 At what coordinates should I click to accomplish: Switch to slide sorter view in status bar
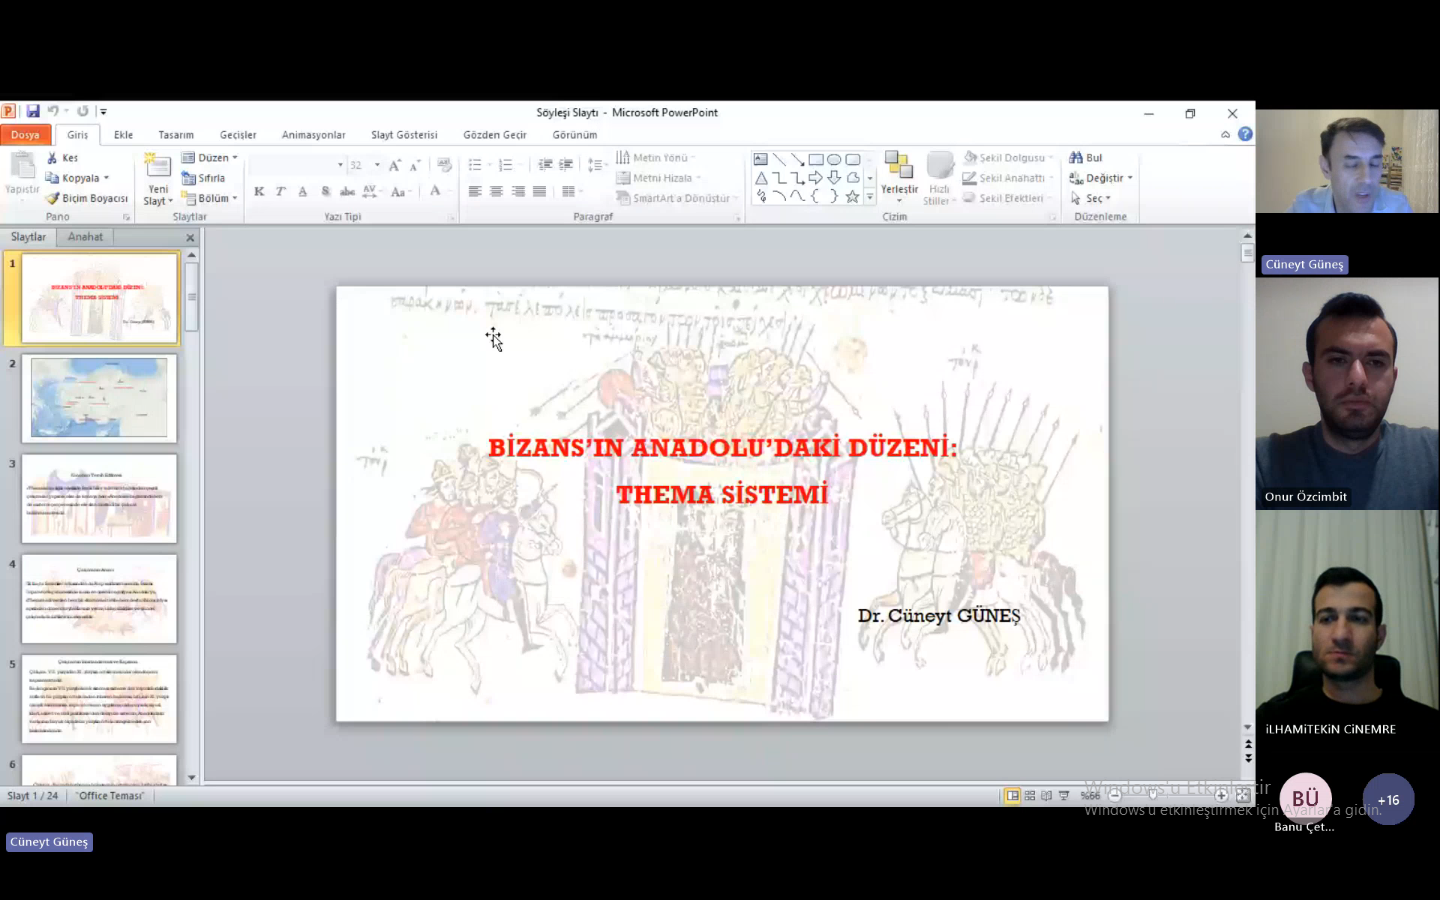pos(1029,796)
